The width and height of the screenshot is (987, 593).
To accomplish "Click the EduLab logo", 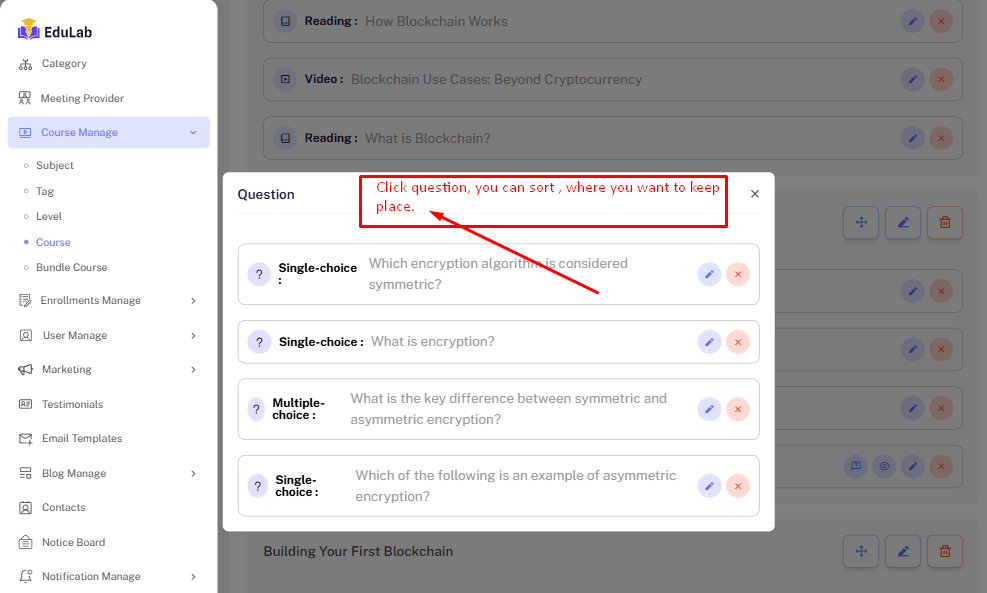I will point(56,31).
